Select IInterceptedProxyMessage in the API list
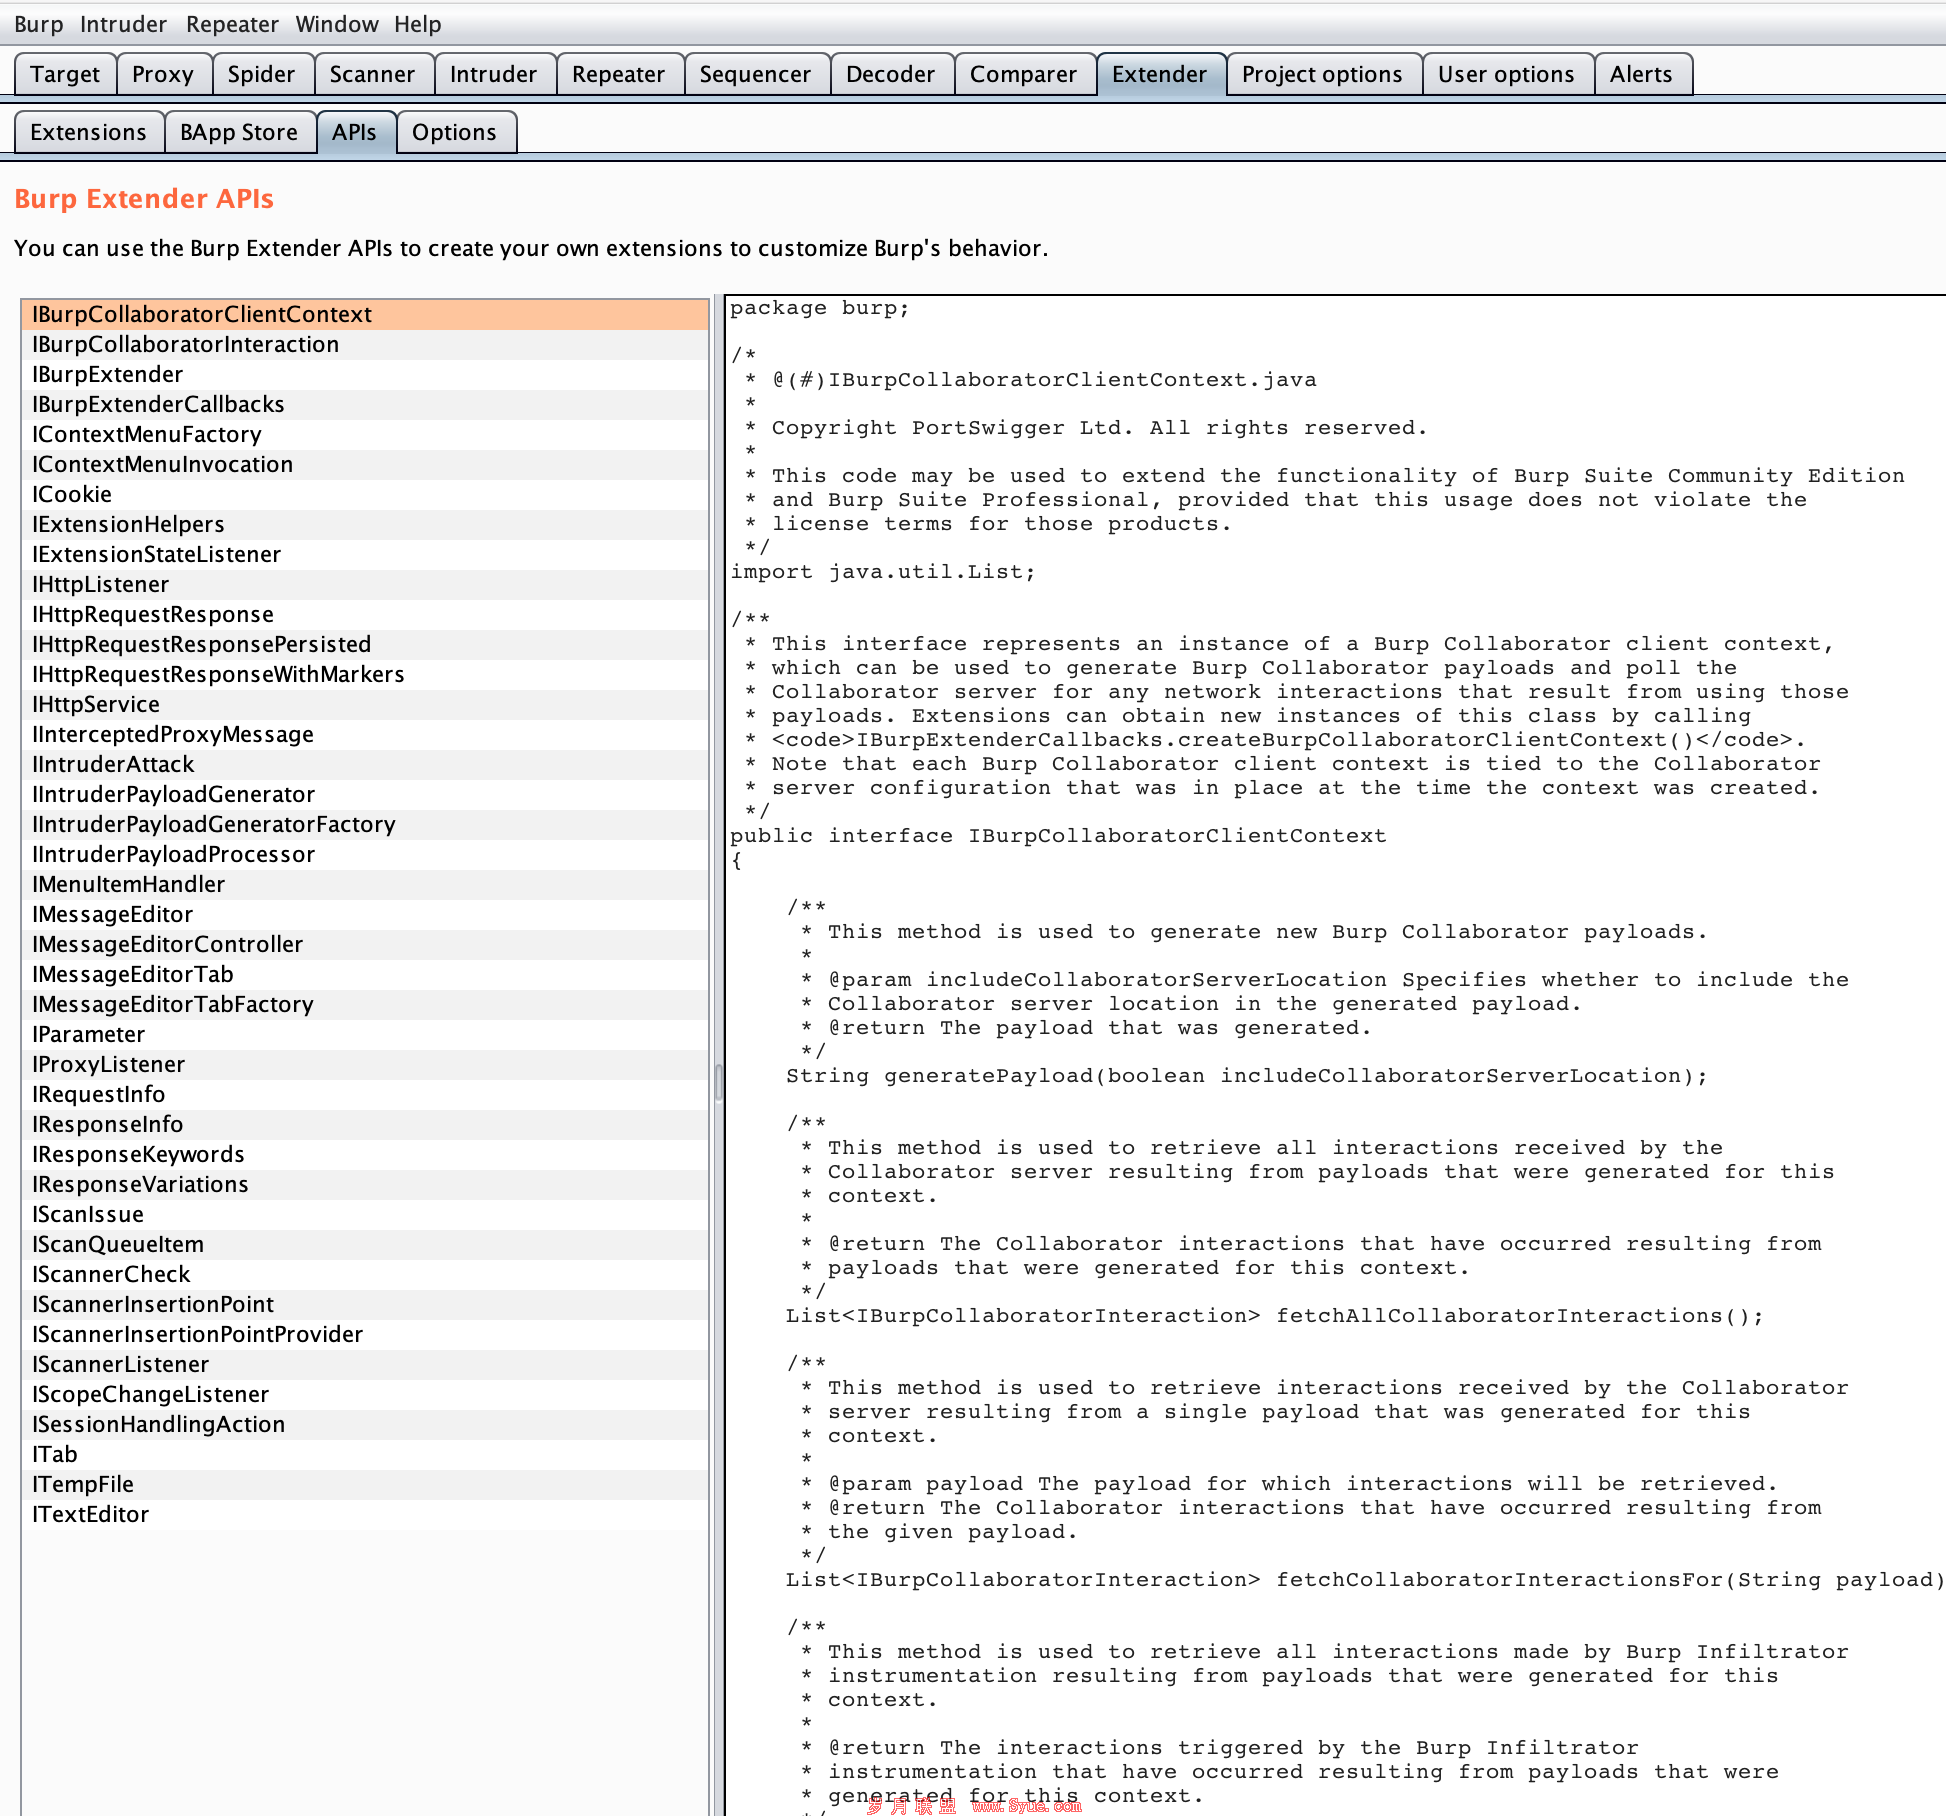The height and width of the screenshot is (1816, 1946). tap(365, 734)
